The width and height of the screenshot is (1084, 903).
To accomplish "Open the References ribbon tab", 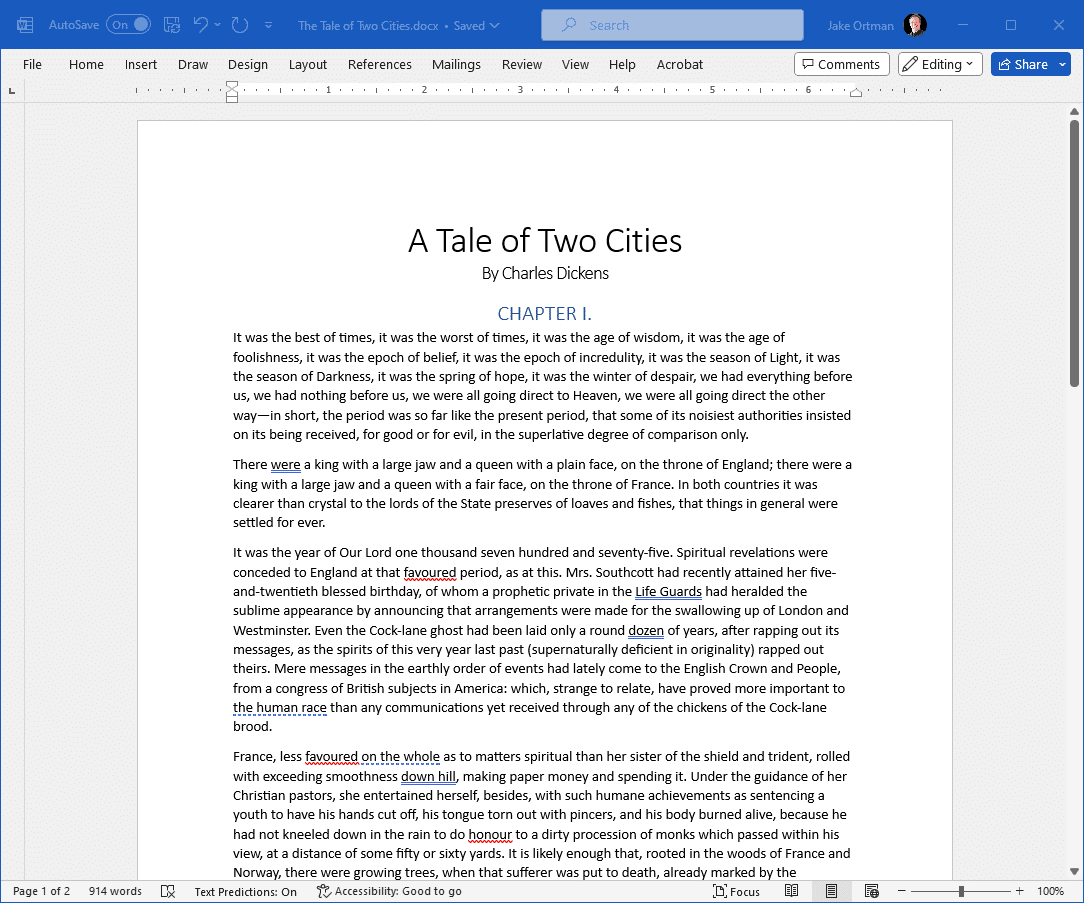I will click(x=380, y=64).
